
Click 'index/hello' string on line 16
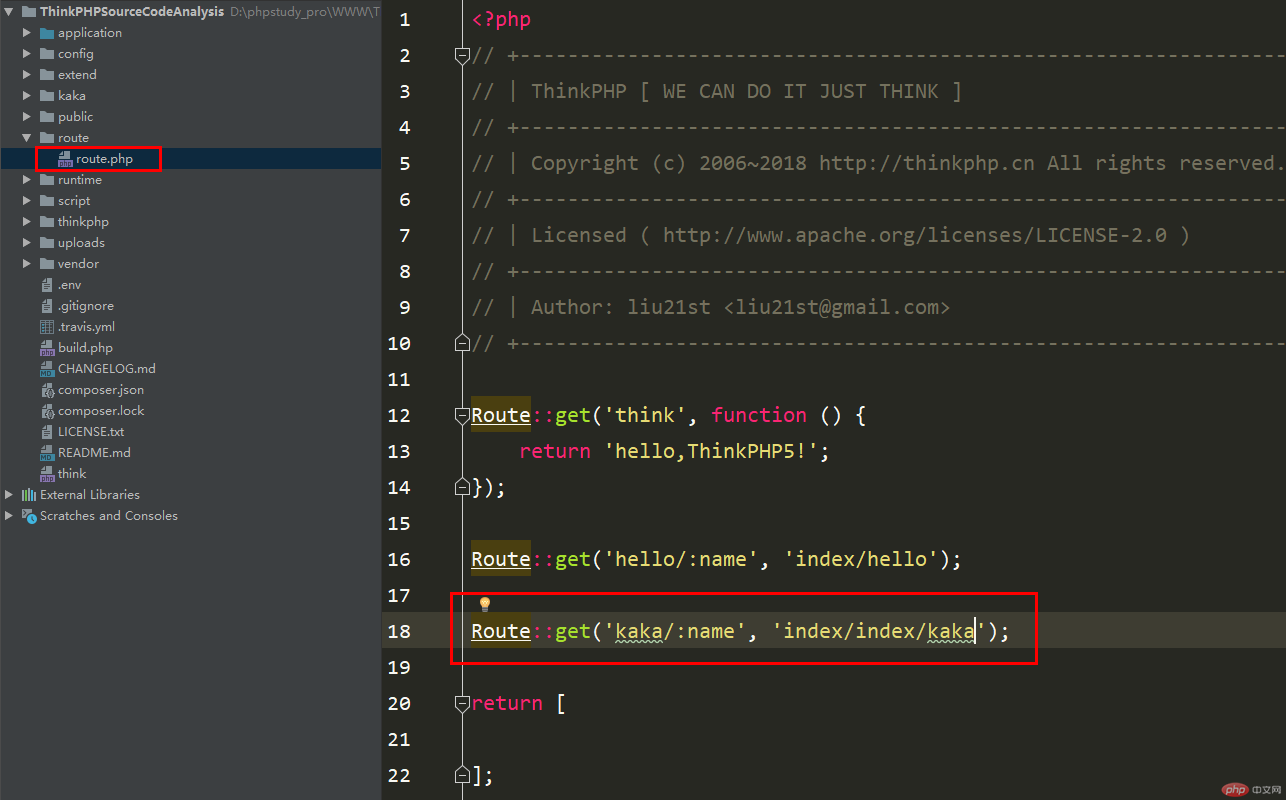pos(861,559)
